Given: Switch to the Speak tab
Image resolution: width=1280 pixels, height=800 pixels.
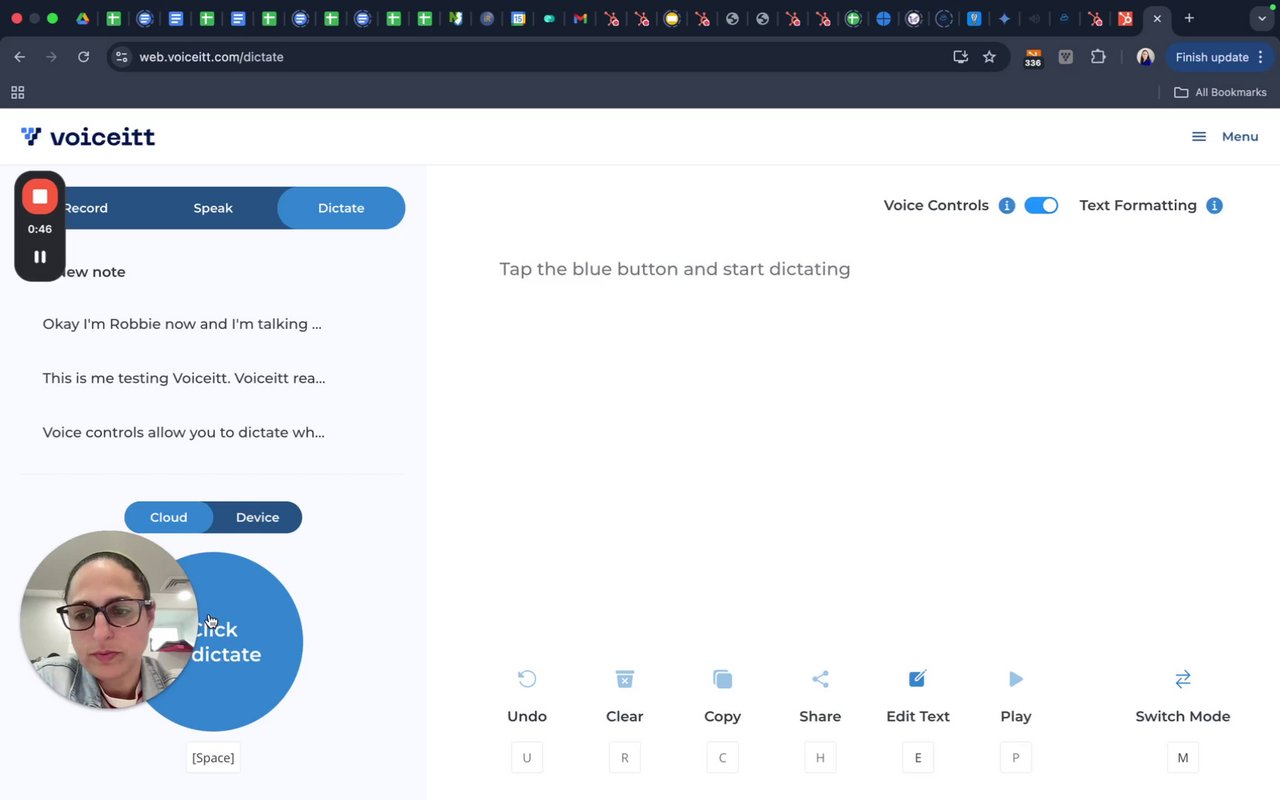Looking at the screenshot, I should coord(213,208).
